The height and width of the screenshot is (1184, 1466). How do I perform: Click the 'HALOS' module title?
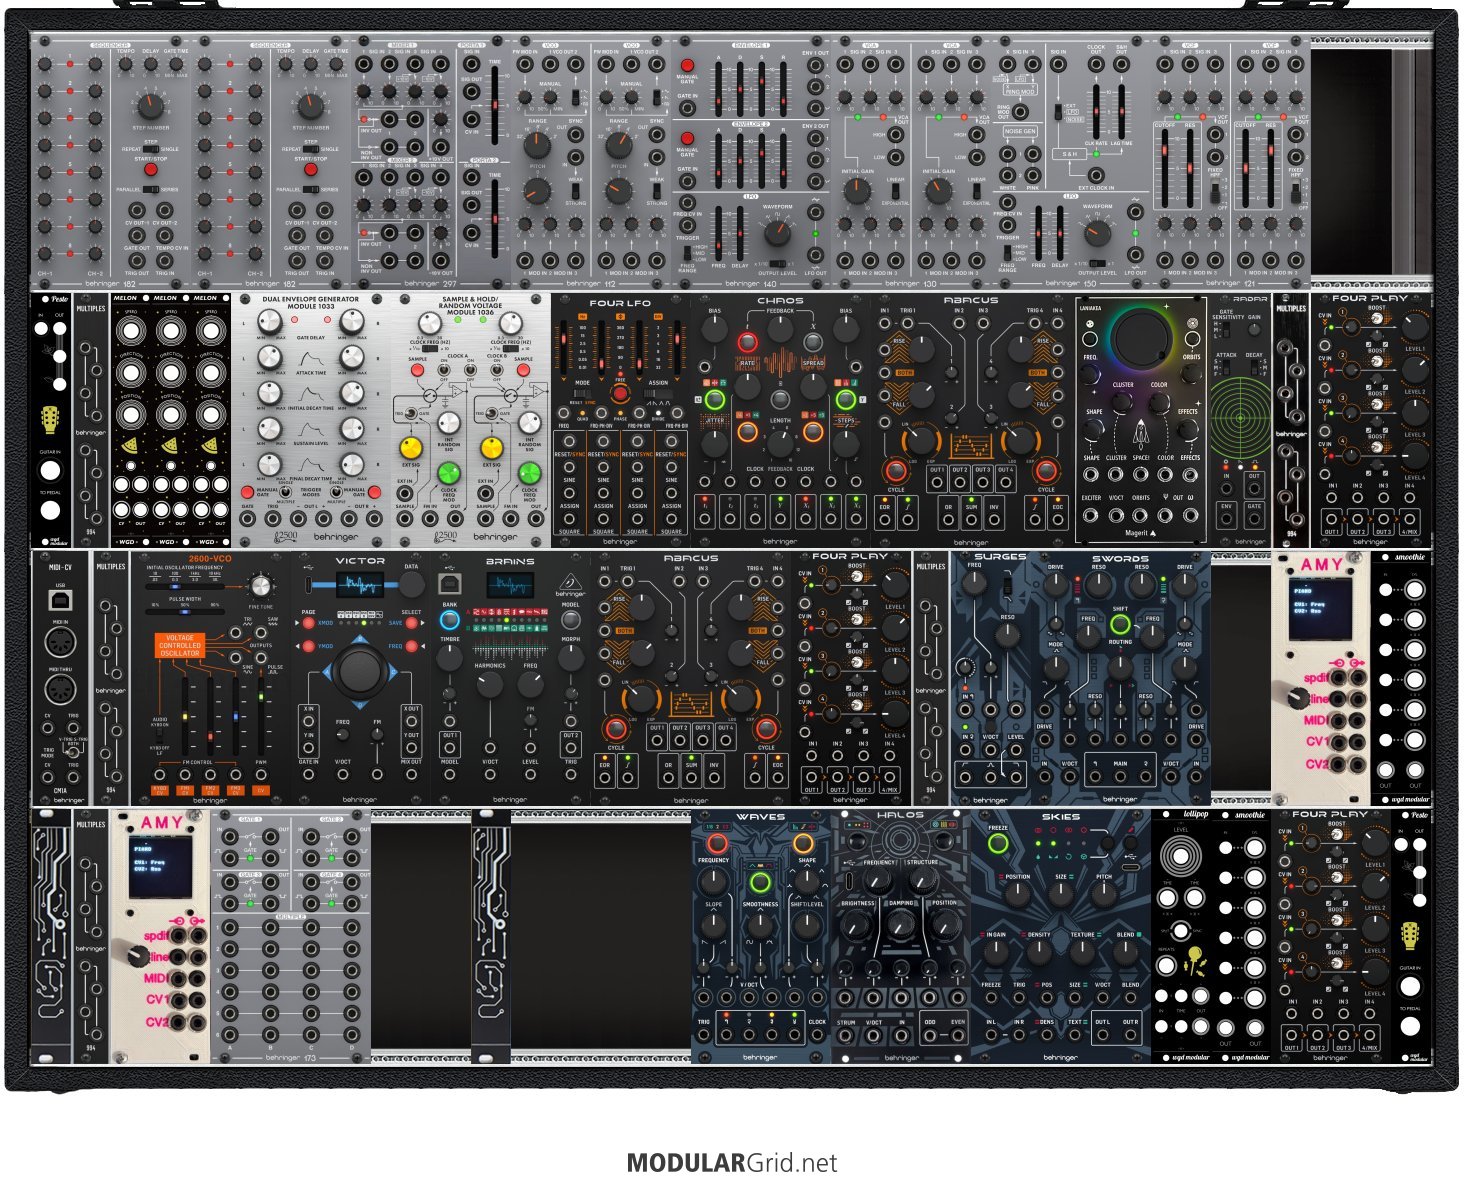coord(900,816)
